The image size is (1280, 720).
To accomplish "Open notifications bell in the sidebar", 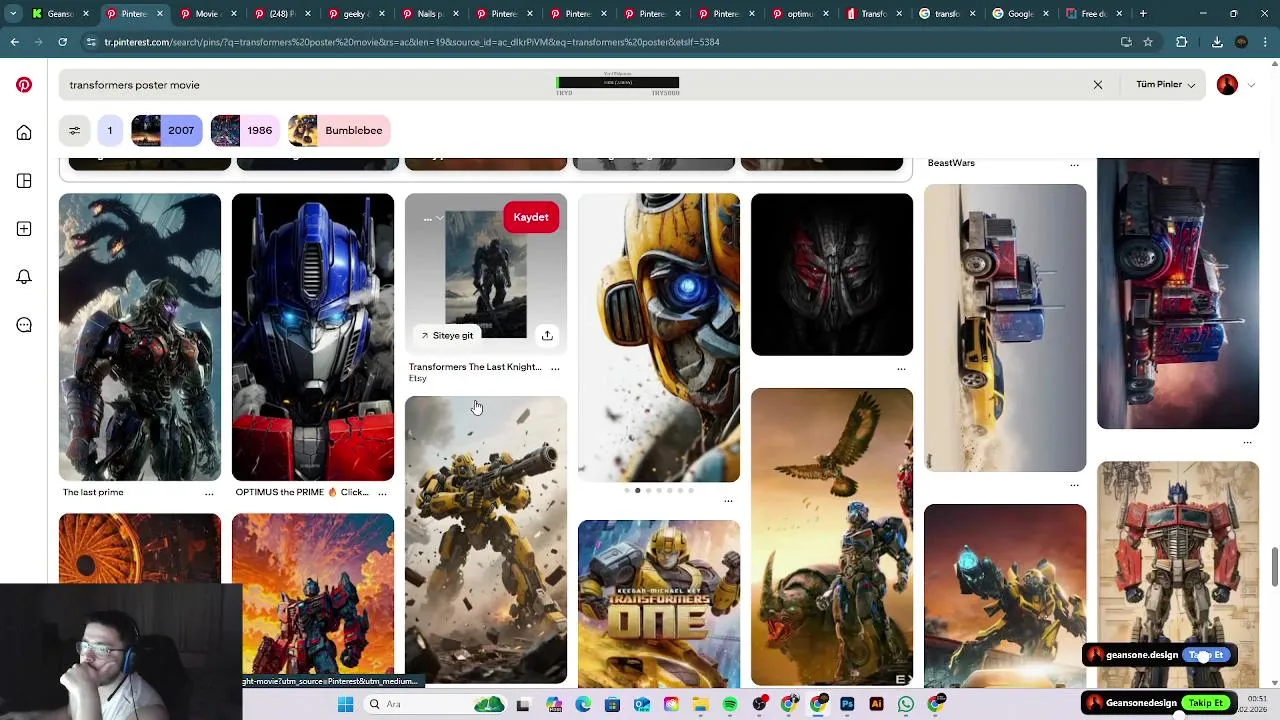I will pyautogui.click(x=24, y=277).
